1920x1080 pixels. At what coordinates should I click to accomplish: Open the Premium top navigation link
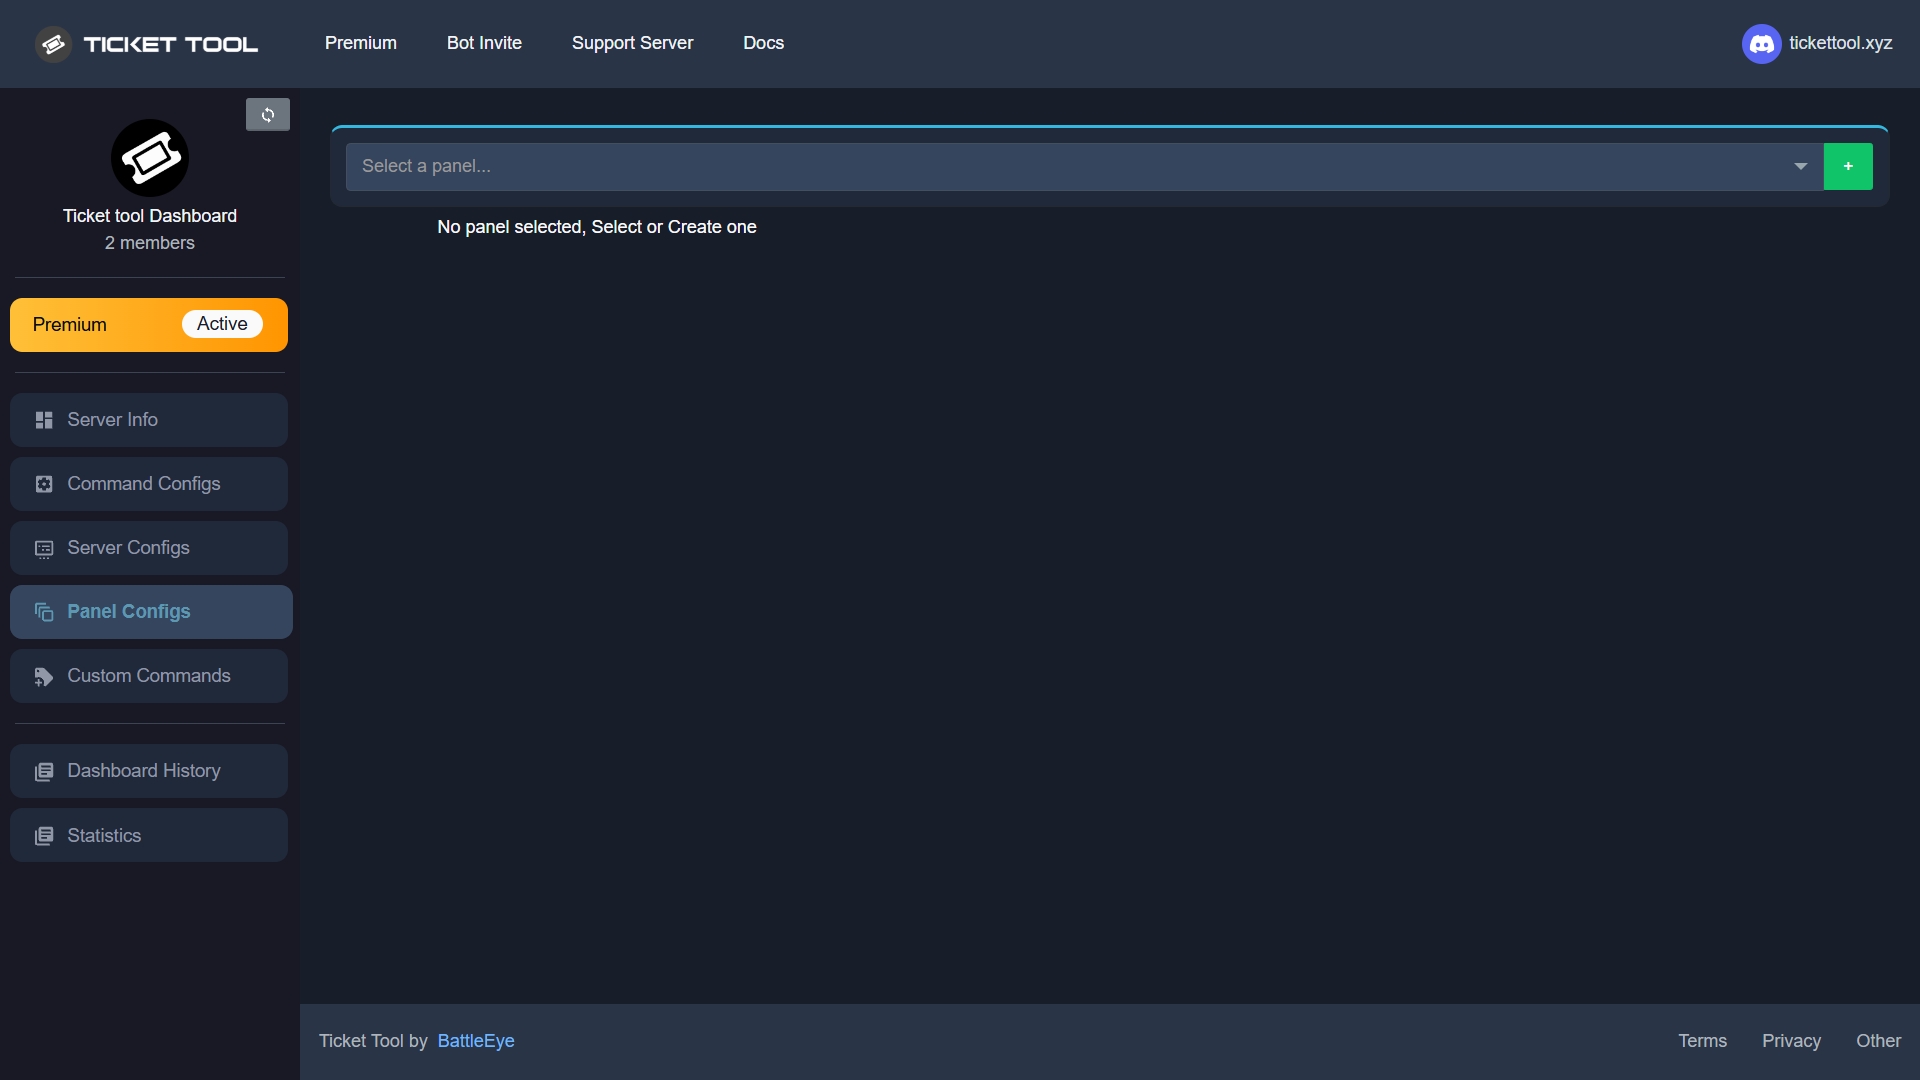click(360, 43)
